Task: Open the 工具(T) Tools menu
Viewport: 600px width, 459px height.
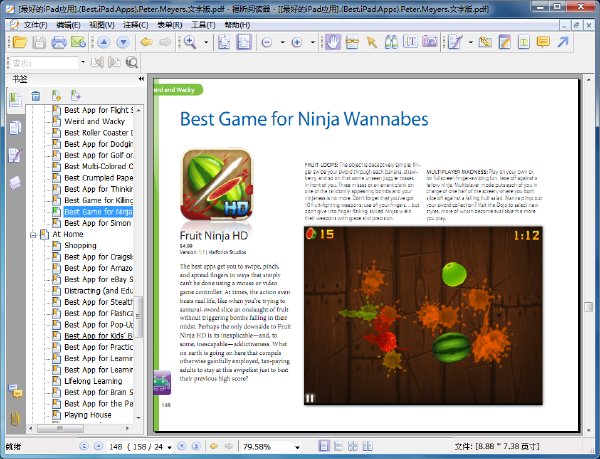Action: (203, 25)
